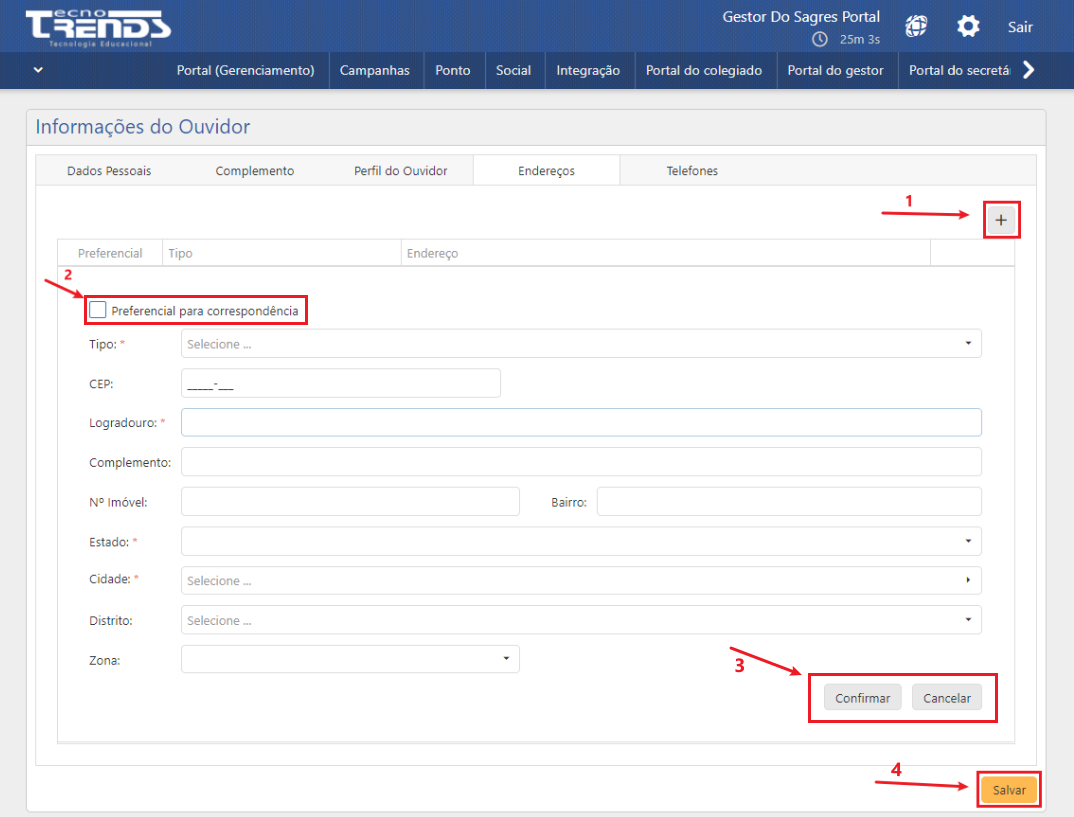
Task: Open the Cidade selector
Action: [581, 581]
